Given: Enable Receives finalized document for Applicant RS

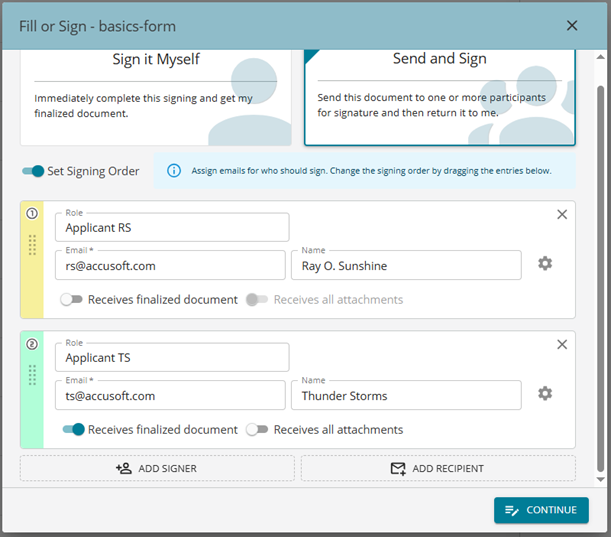Looking at the screenshot, I should pyautogui.click(x=71, y=300).
